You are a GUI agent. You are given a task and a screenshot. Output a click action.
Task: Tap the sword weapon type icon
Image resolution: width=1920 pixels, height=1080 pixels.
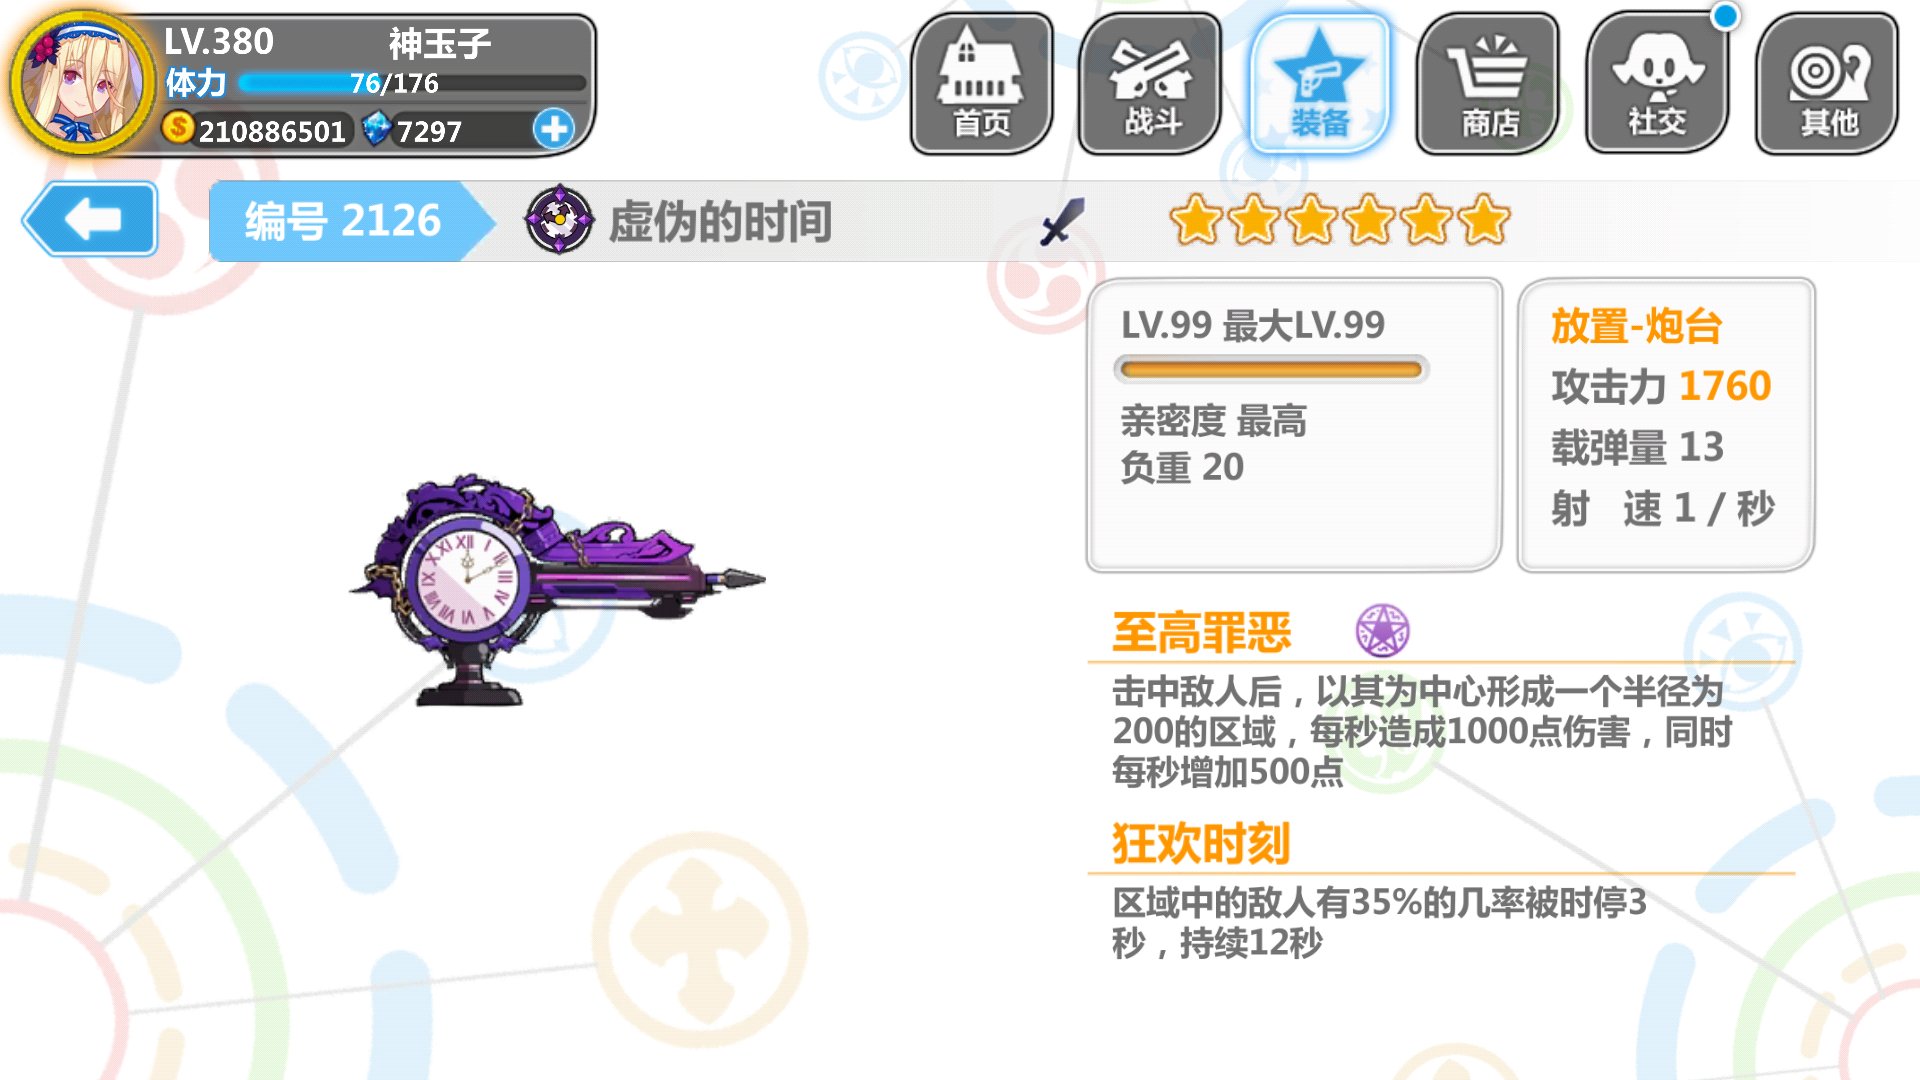coord(1062,221)
